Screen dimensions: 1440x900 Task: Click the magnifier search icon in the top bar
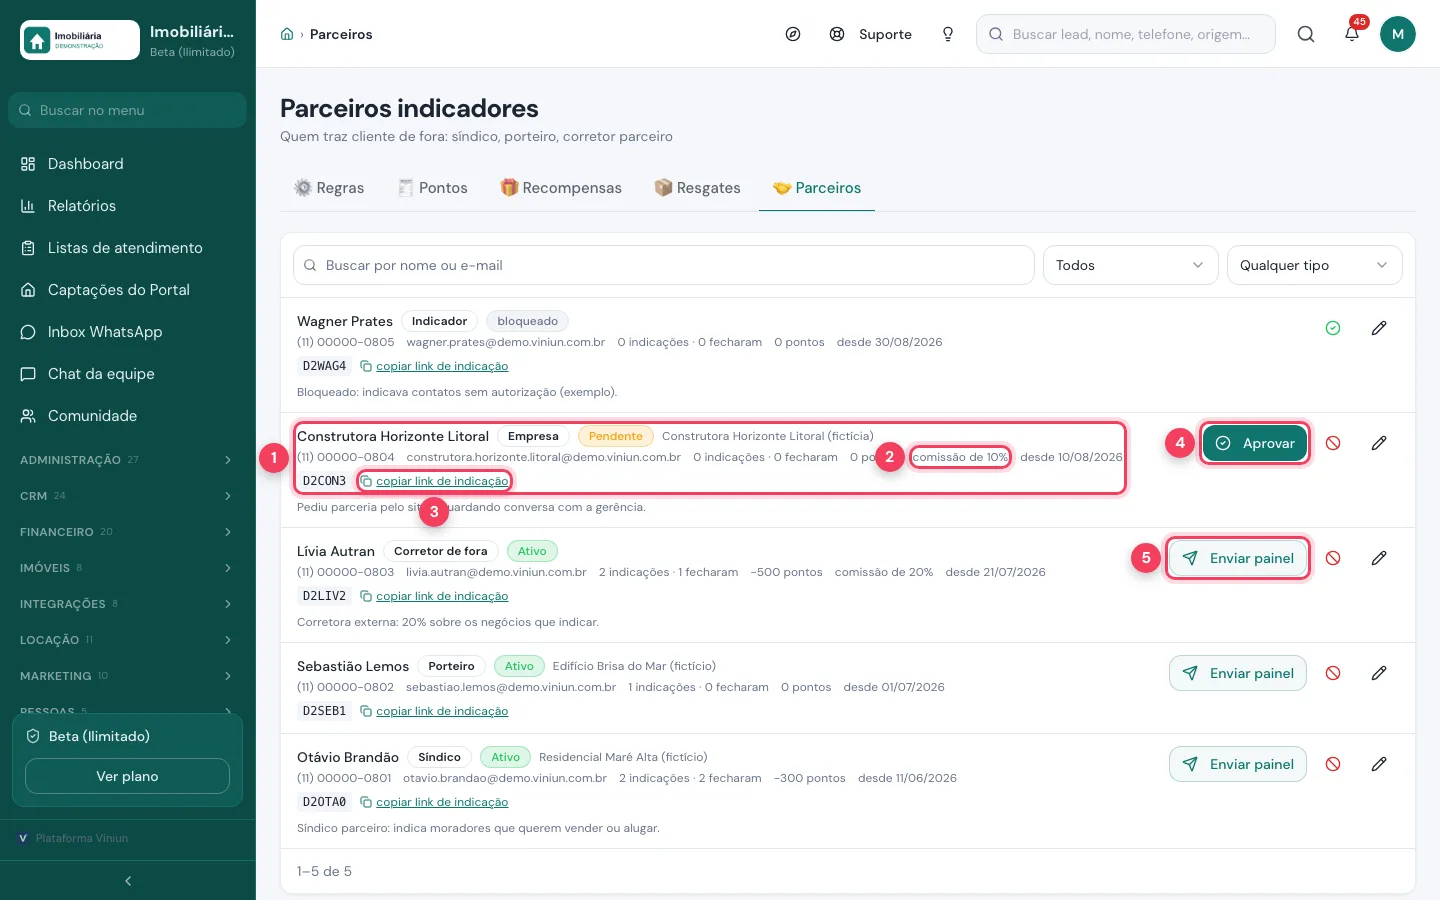(x=1306, y=34)
